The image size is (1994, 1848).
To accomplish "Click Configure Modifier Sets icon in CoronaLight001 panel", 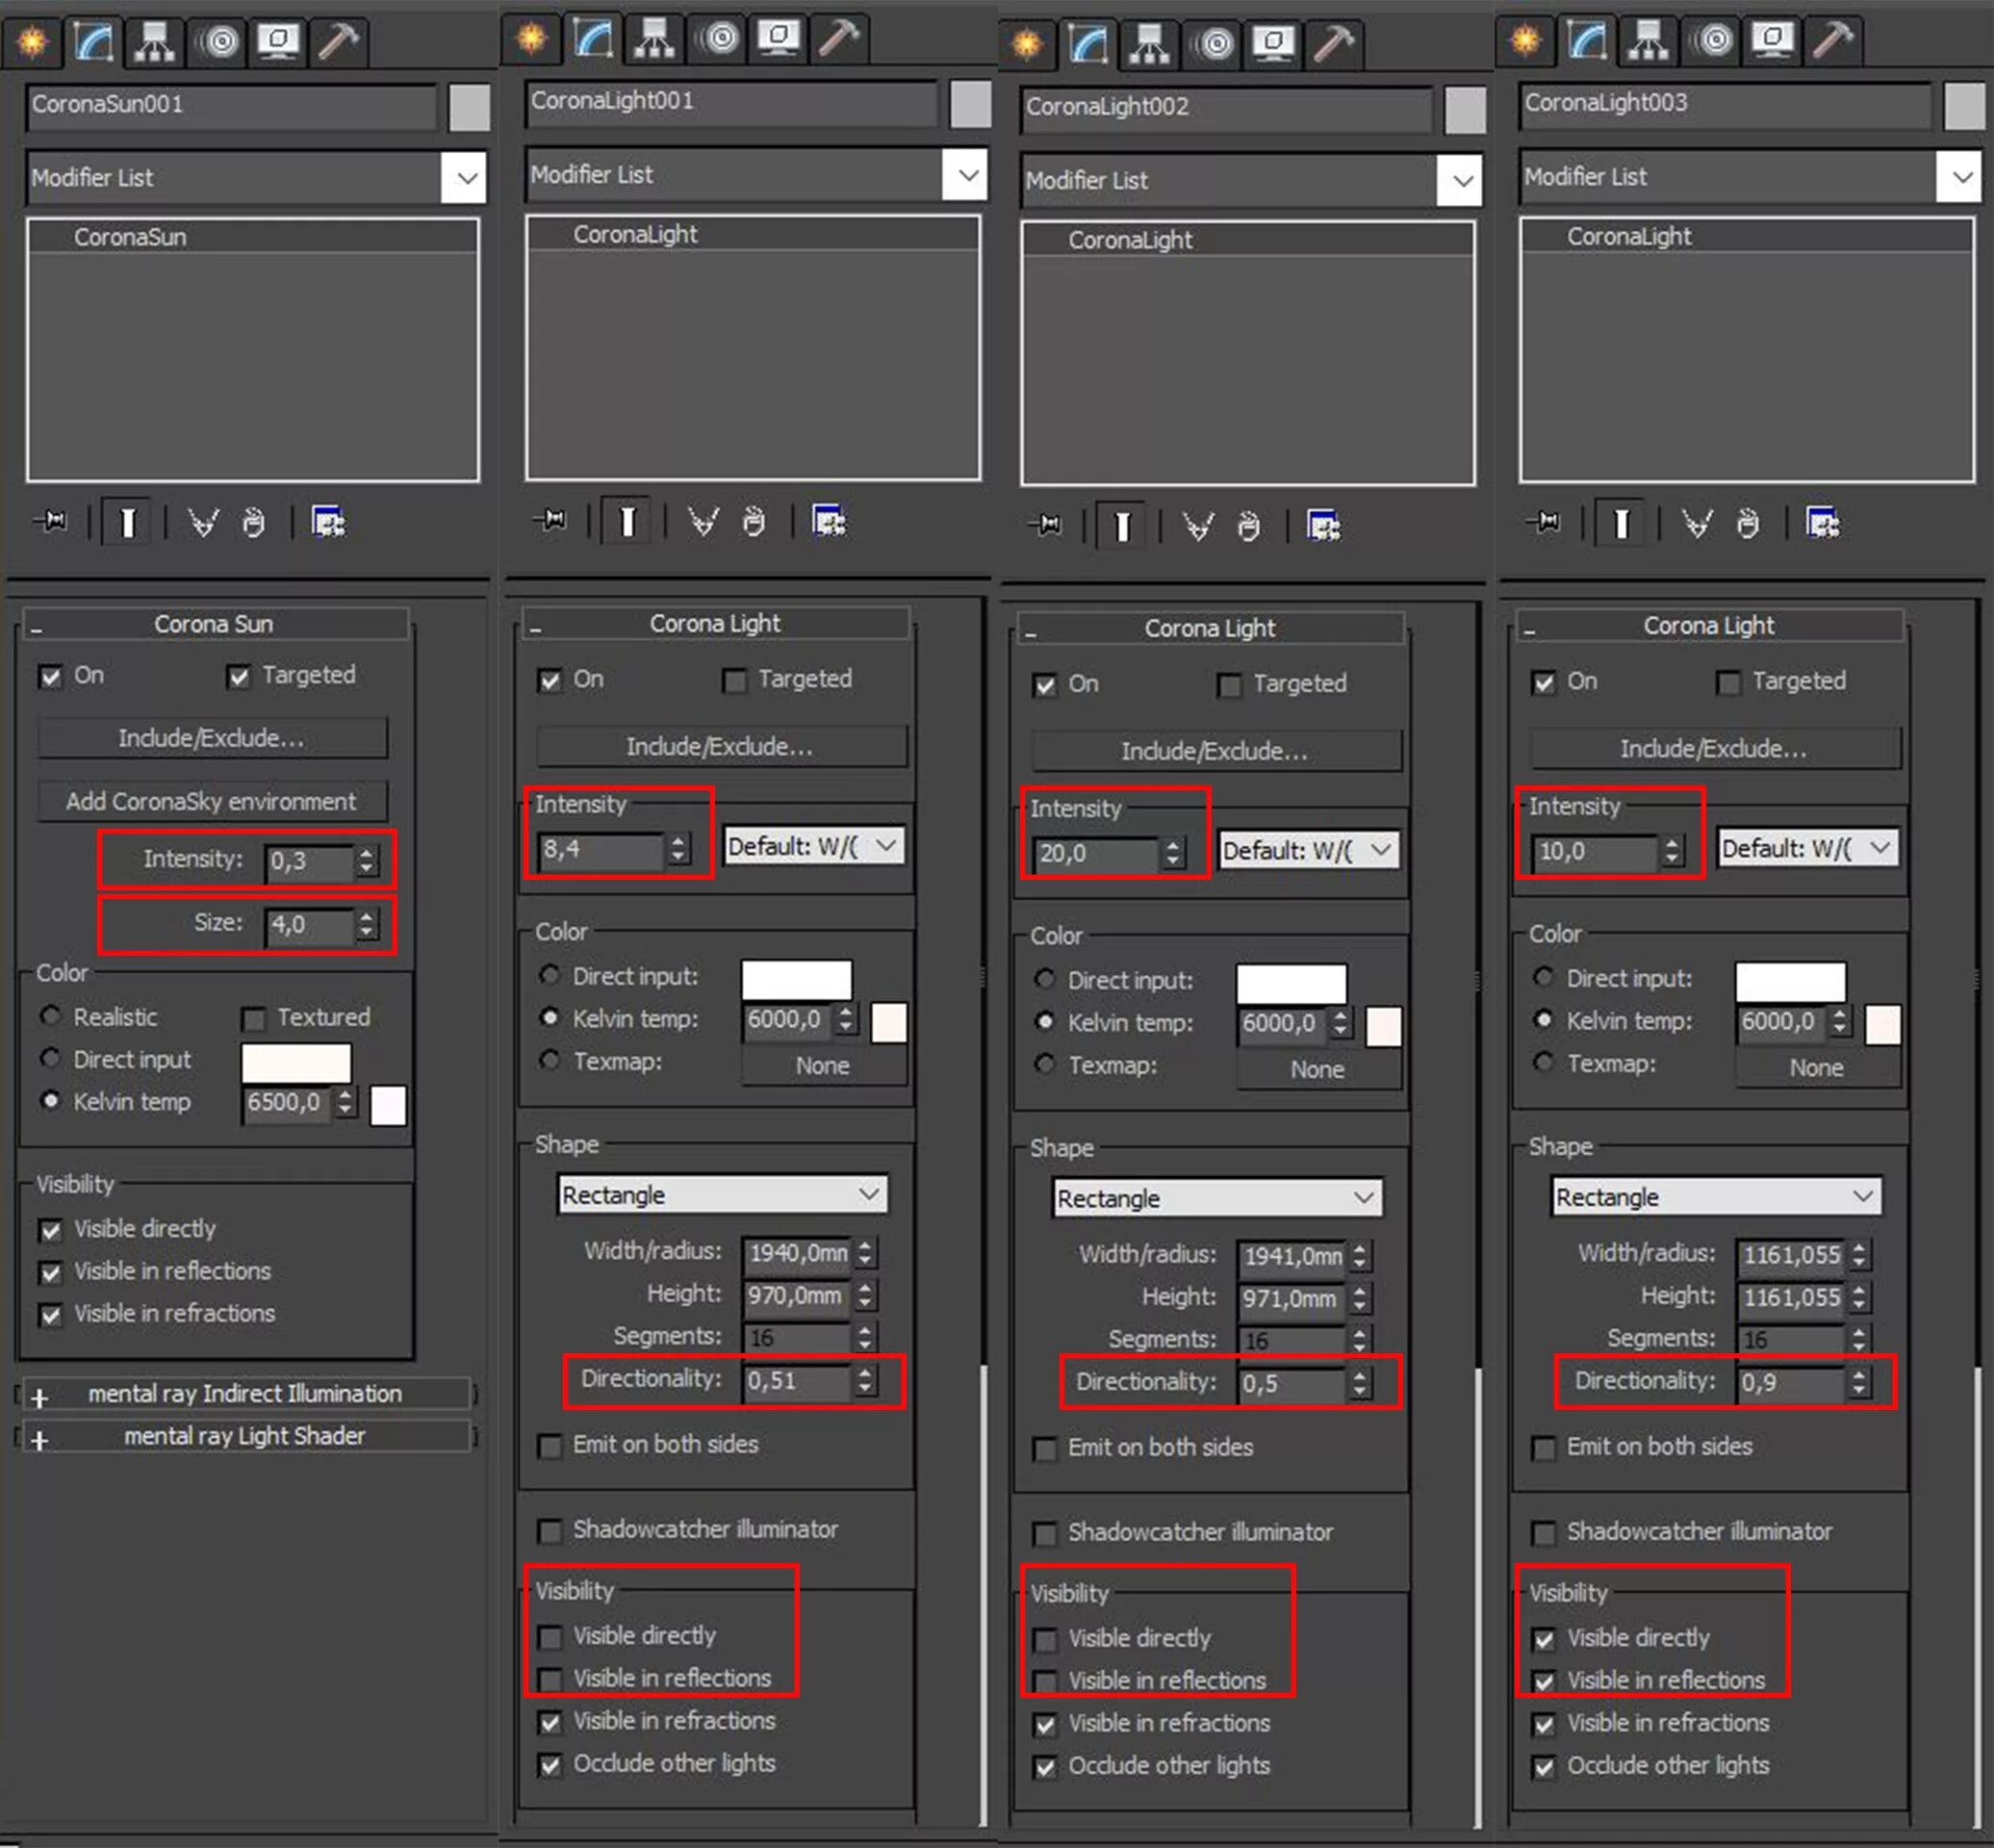I will (829, 521).
